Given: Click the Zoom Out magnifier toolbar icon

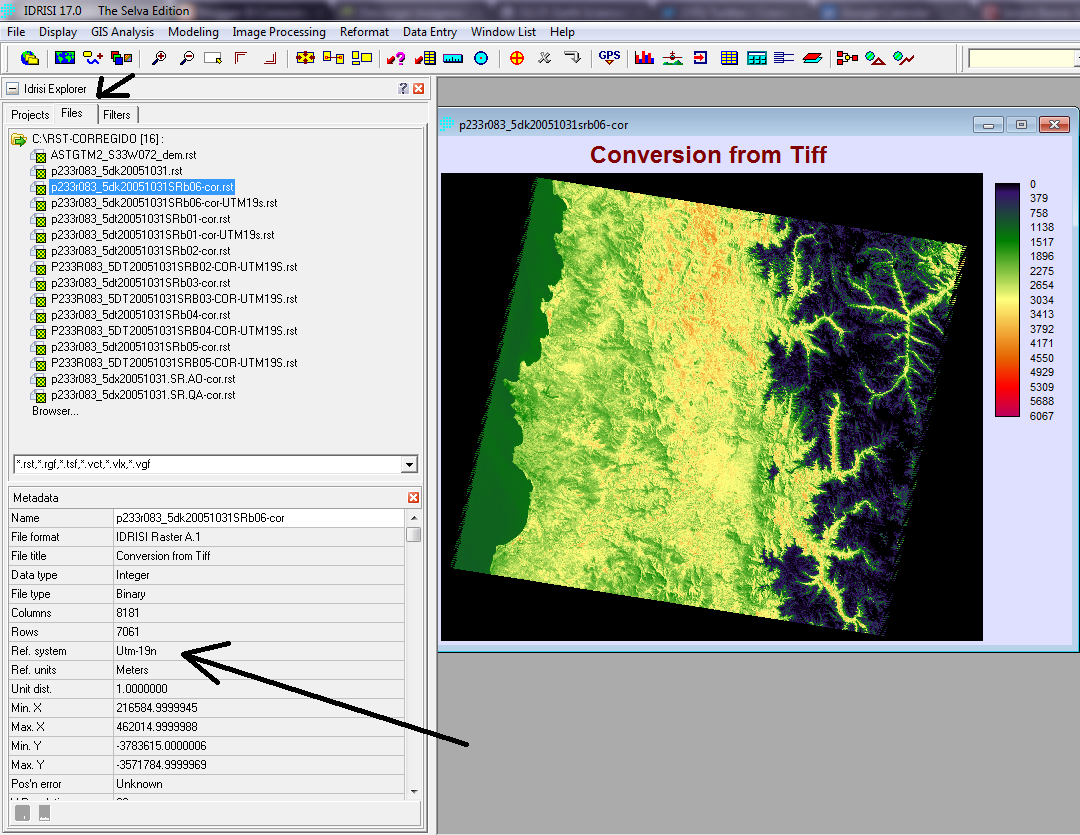Looking at the screenshot, I should 186,58.
